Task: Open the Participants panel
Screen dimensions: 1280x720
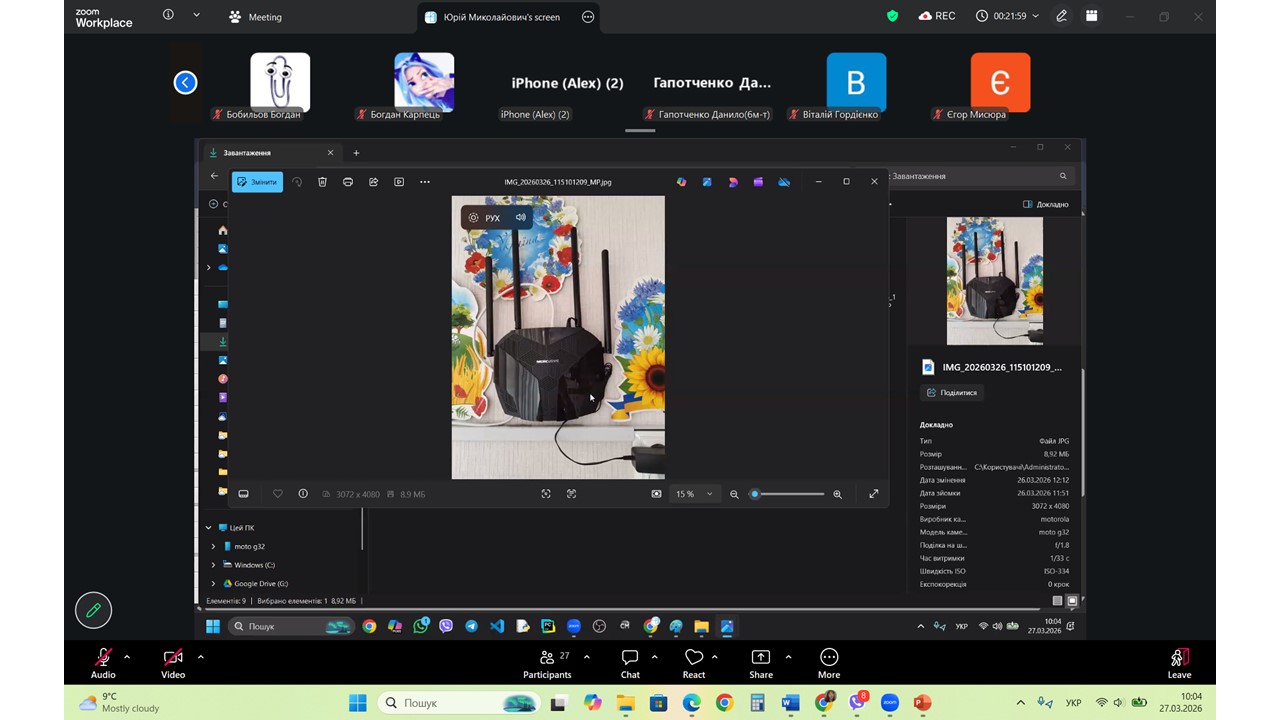Action: (547, 661)
